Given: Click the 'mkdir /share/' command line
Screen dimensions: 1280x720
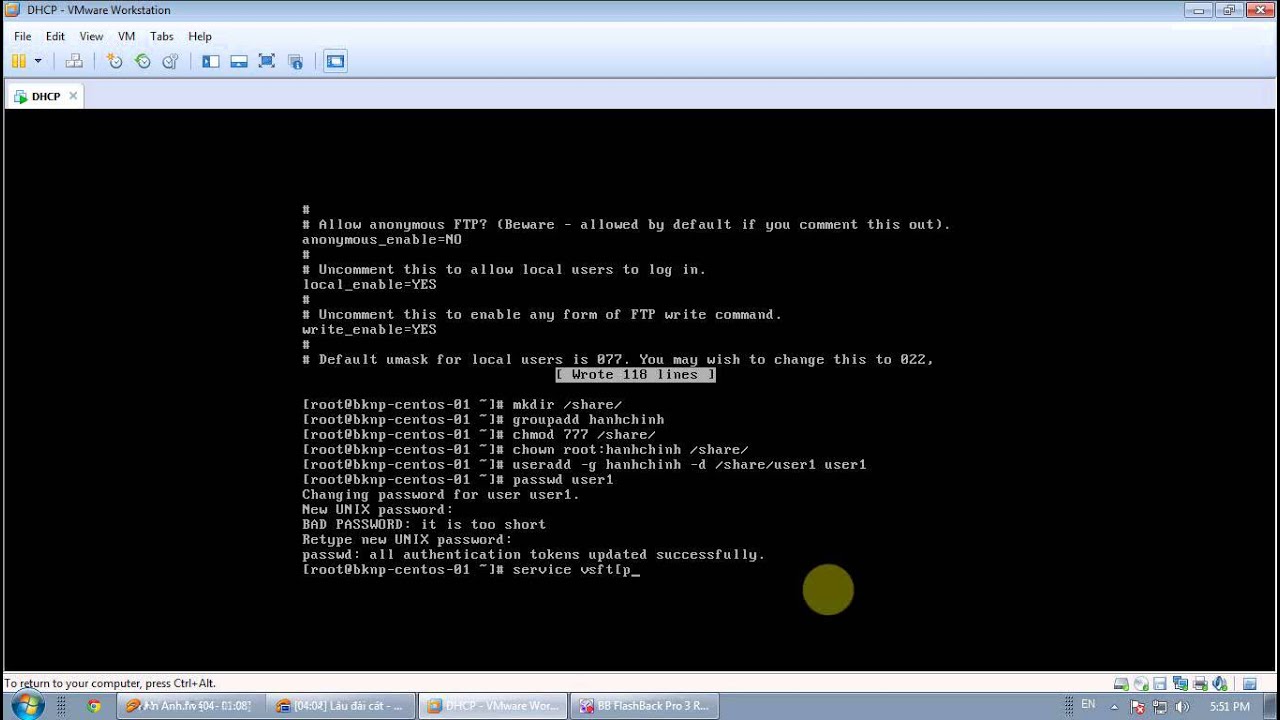Looking at the screenshot, I should [462, 405].
